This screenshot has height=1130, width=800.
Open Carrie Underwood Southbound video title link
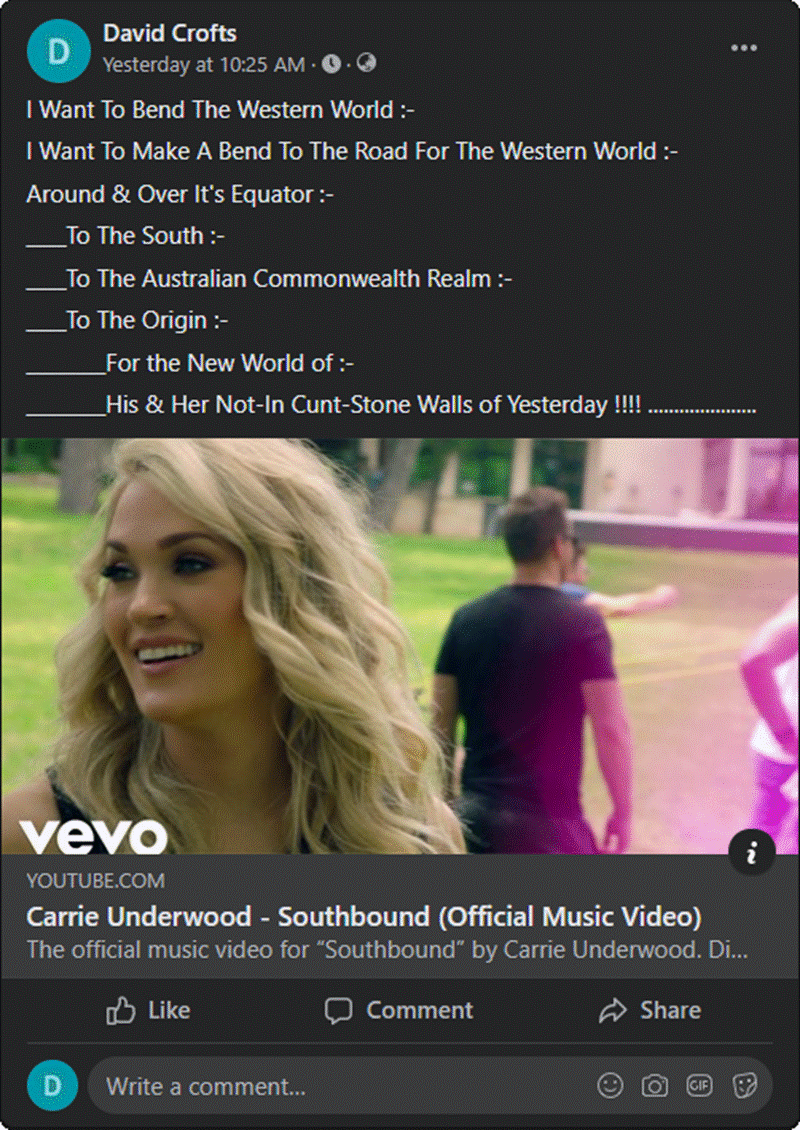click(364, 917)
